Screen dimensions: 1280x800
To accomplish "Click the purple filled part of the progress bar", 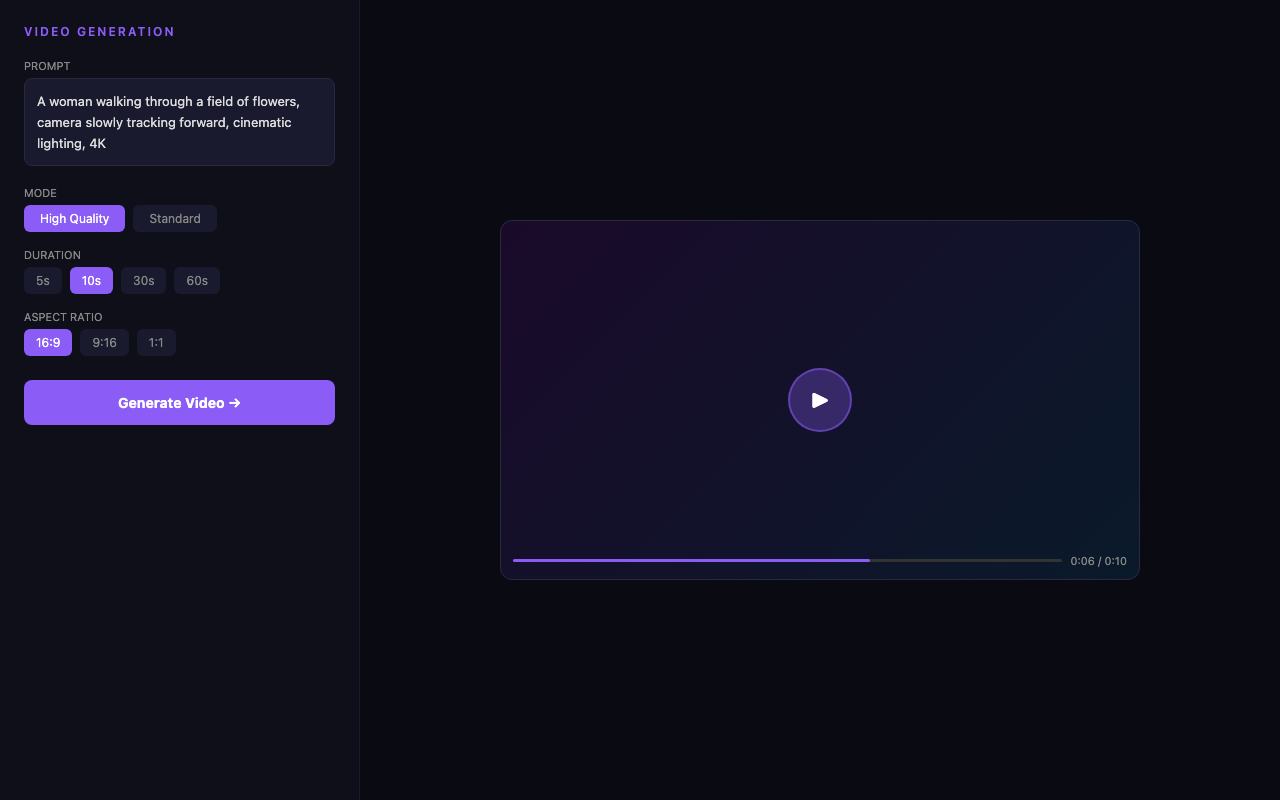I will pyautogui.click(x=690, y=561).
